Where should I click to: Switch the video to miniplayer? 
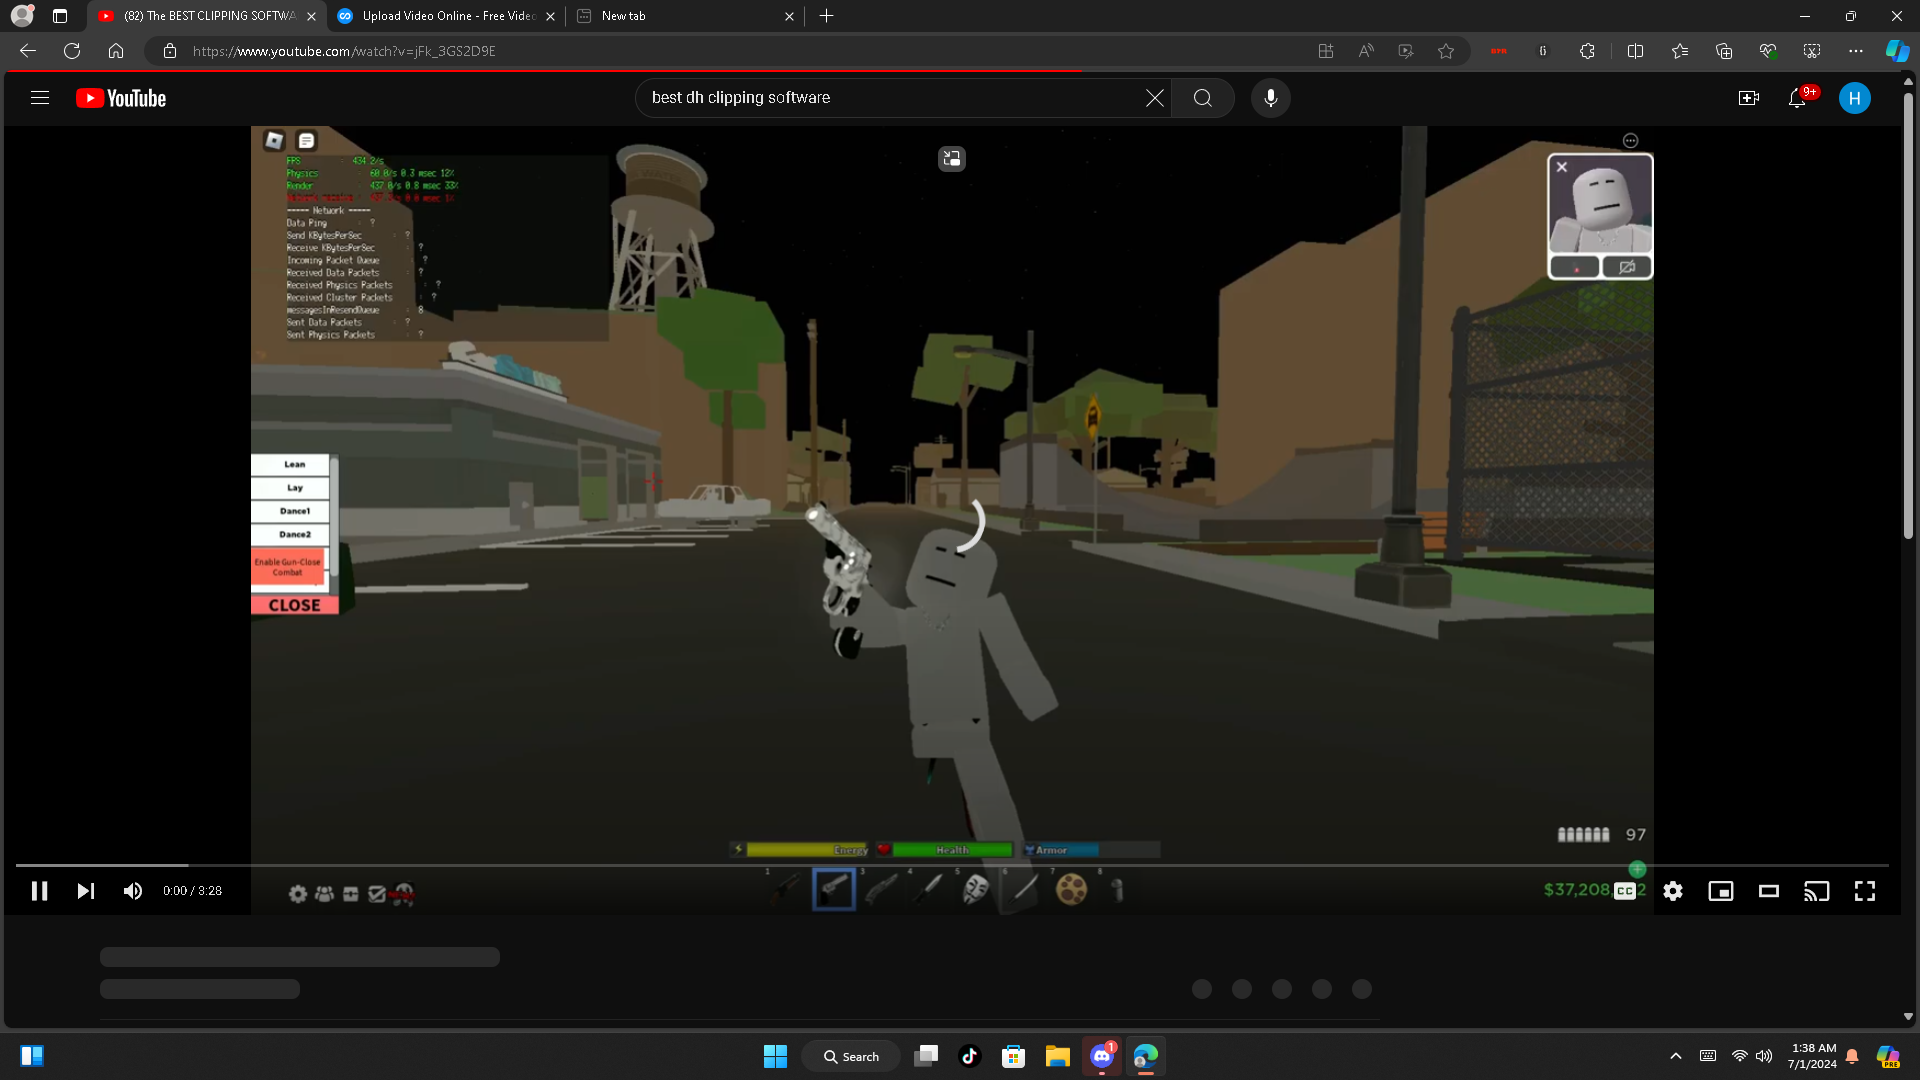click(x=1721, y=891)
